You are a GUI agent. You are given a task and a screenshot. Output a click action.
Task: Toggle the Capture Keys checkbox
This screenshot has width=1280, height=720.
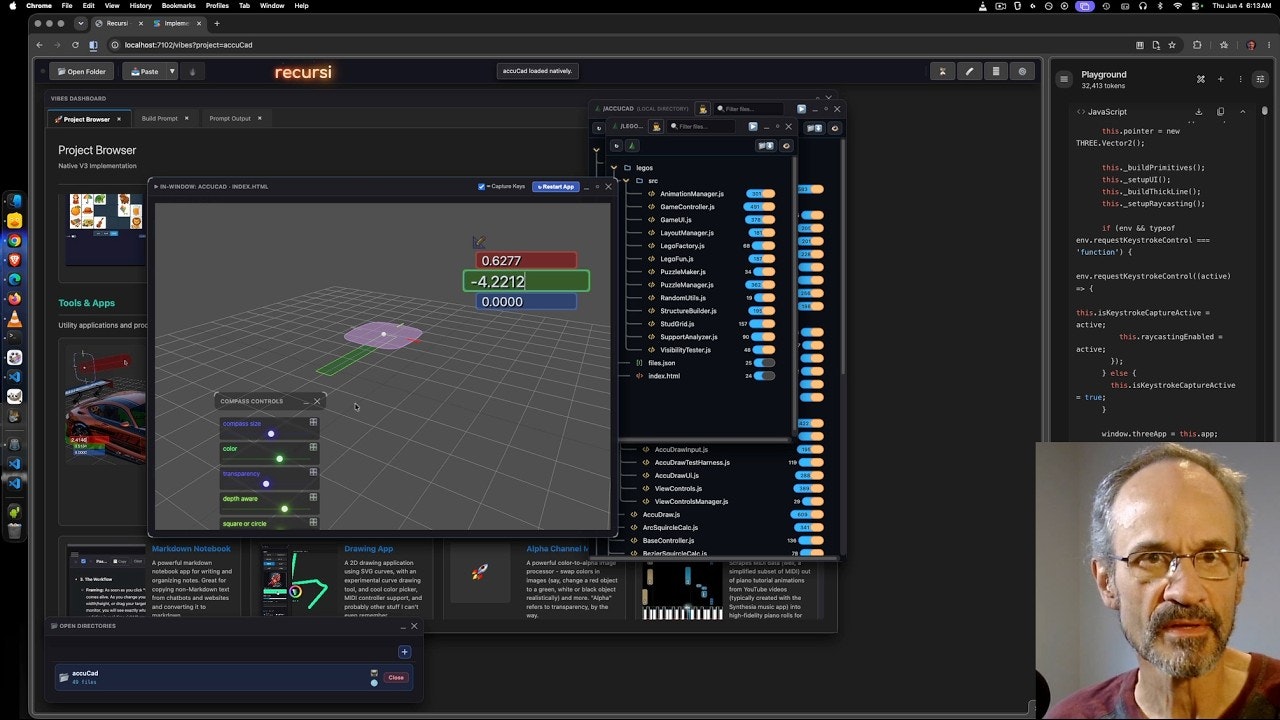tap(482, 186)
